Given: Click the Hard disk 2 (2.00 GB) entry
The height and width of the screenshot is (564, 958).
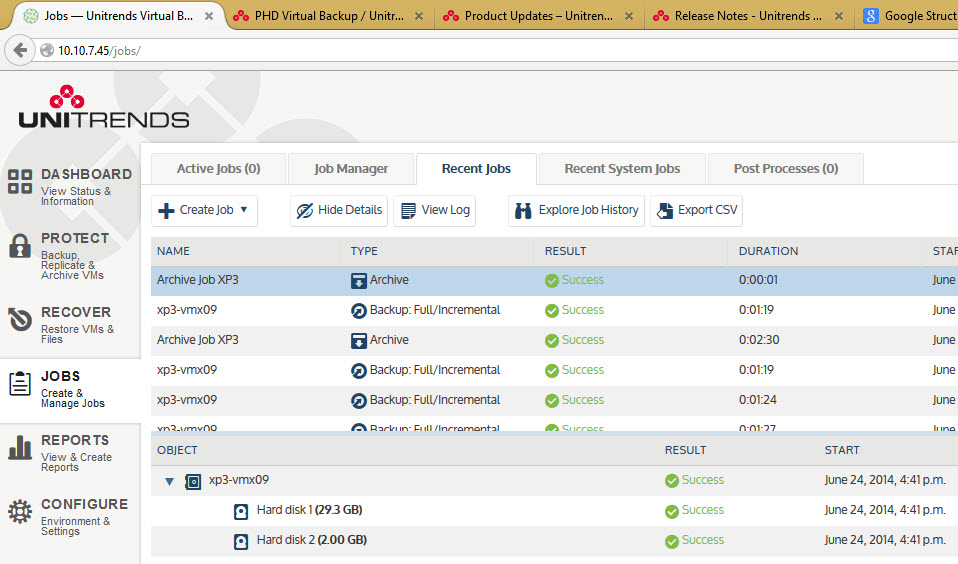Looking at the screenshot, I should (312, 540).
